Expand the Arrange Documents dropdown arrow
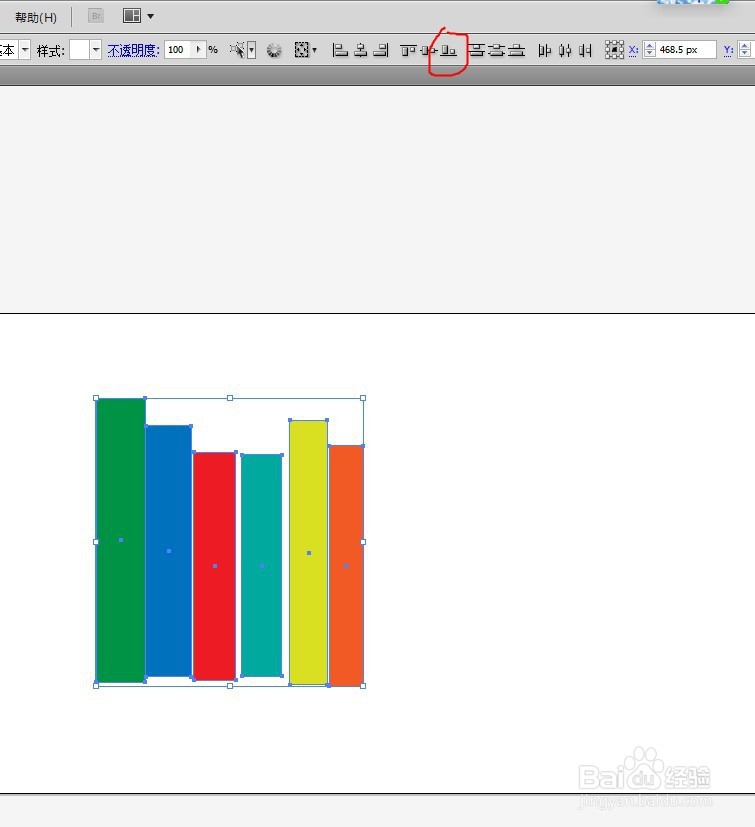 [150, 16]
